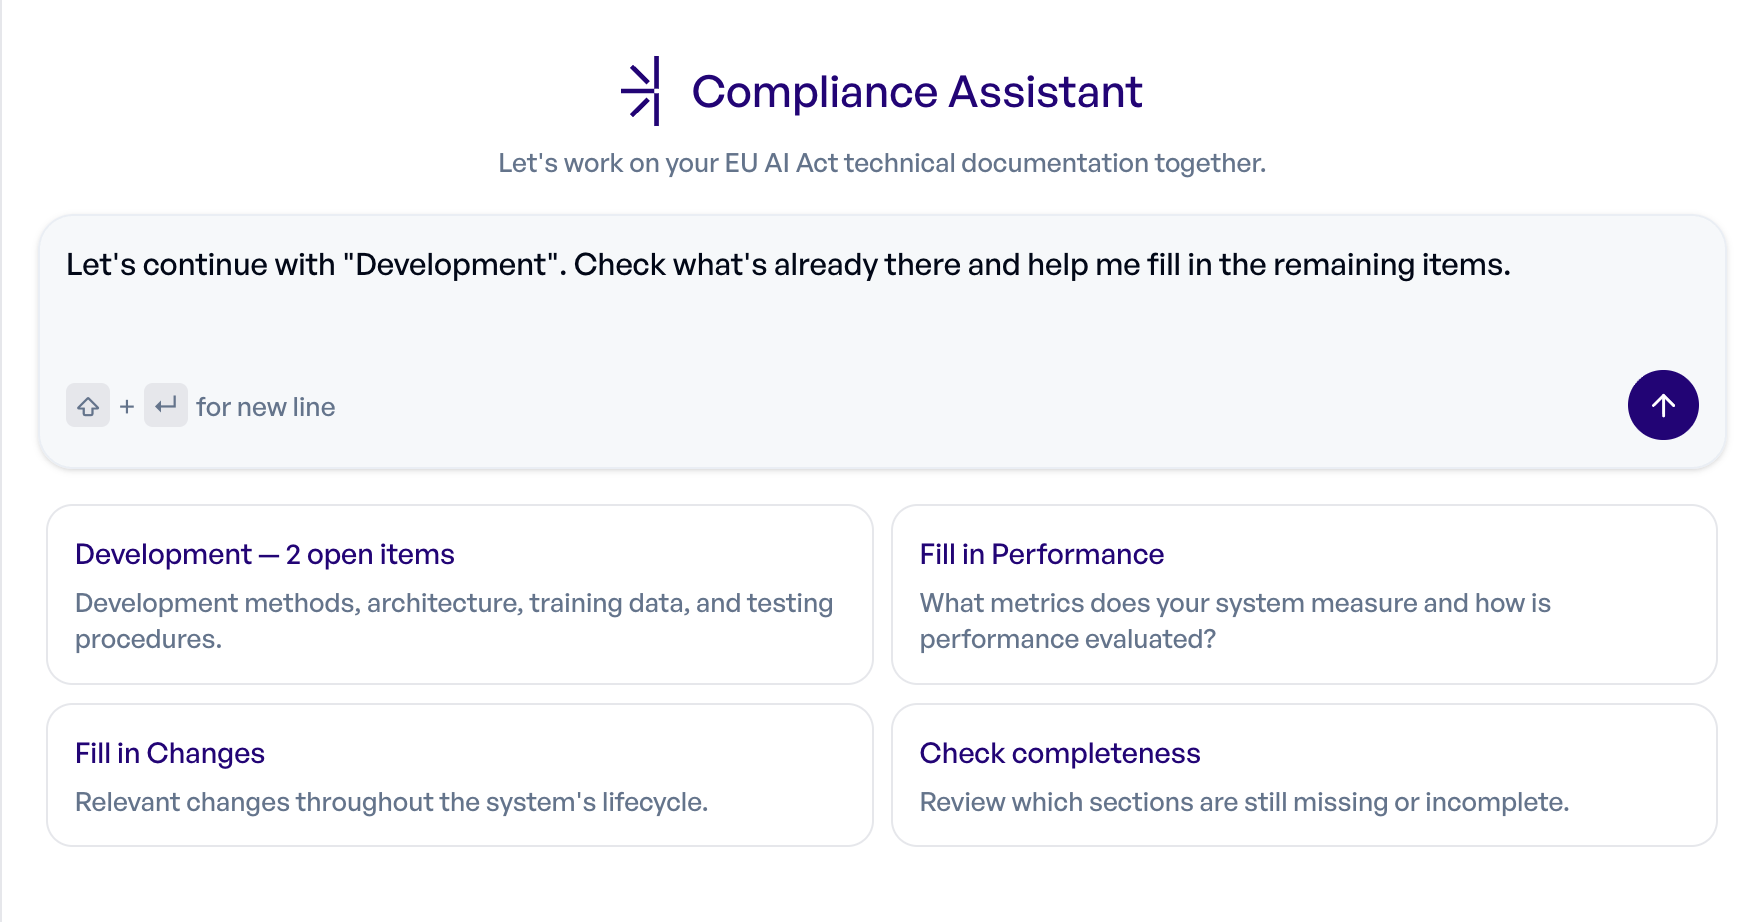Choose the 'Fill in Changes' prompt card
The width and height of the screenshot is (1762, 922).
[460, 774]
